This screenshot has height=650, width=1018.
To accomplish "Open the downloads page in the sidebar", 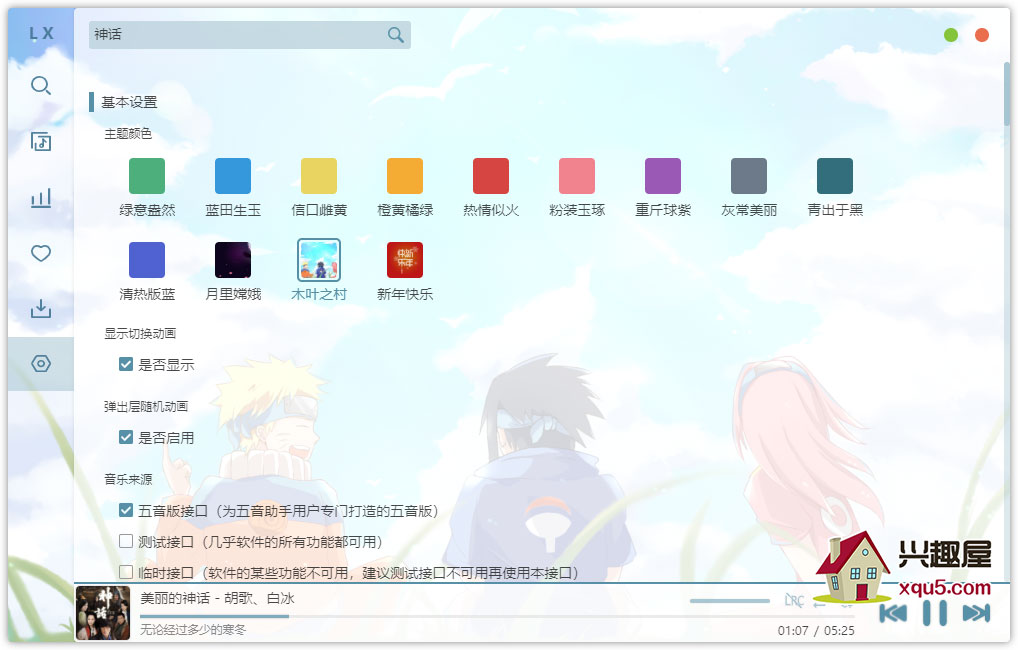I will (41, 308).
